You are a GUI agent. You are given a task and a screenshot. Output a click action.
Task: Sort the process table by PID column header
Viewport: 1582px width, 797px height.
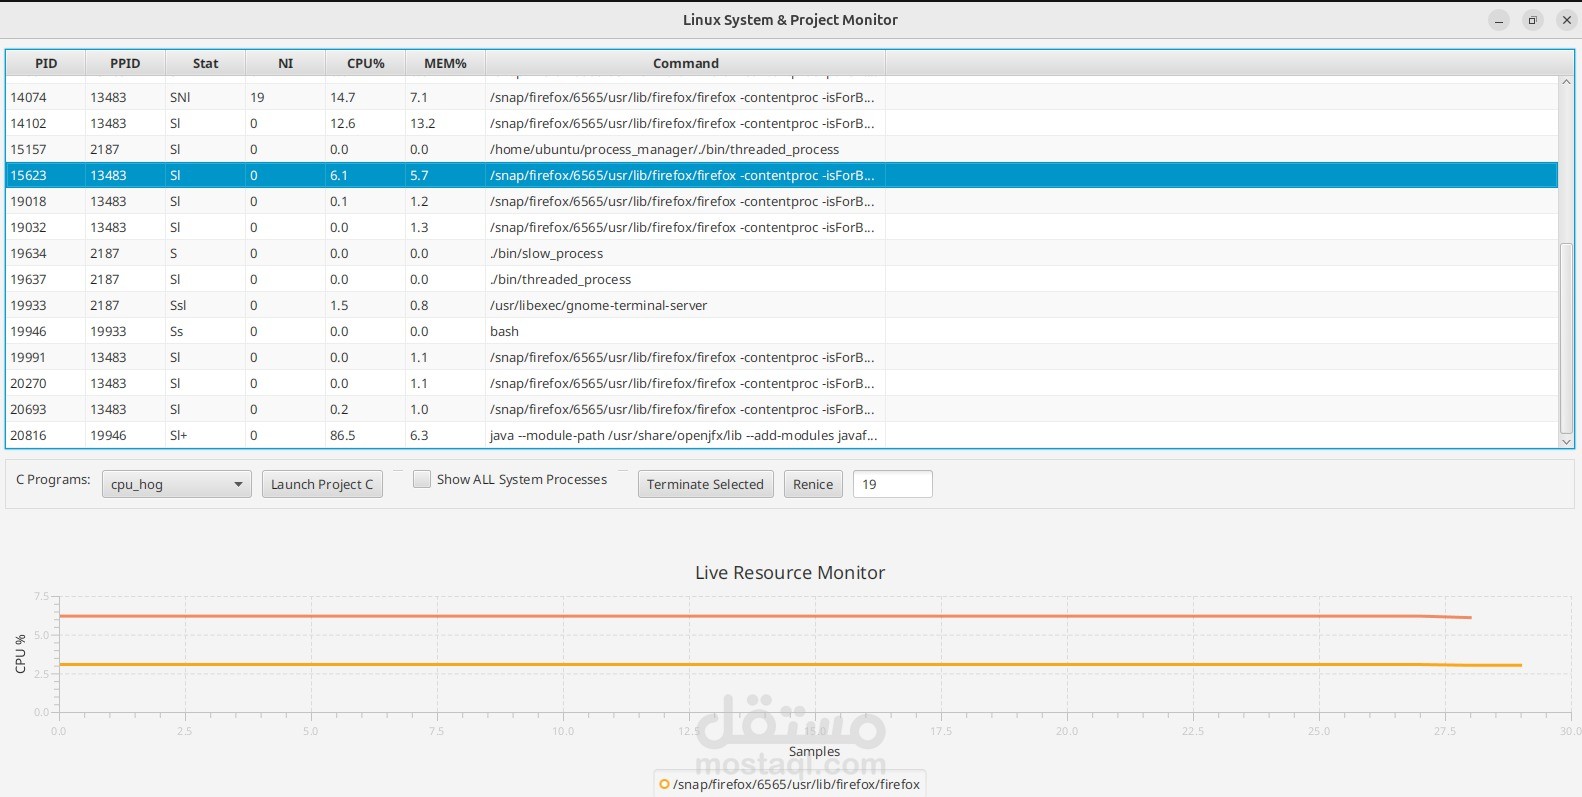[46, 63]
